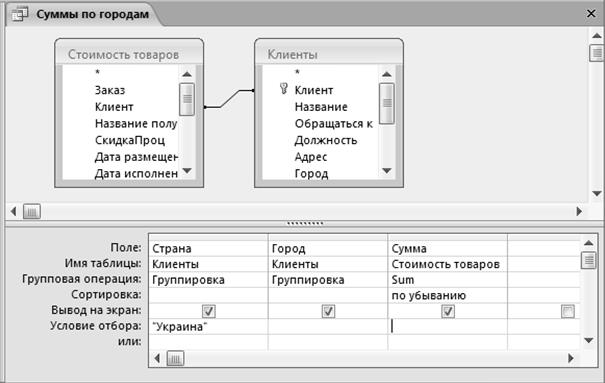
Task: Select the Обращаться к field
Action: (333, 123)
